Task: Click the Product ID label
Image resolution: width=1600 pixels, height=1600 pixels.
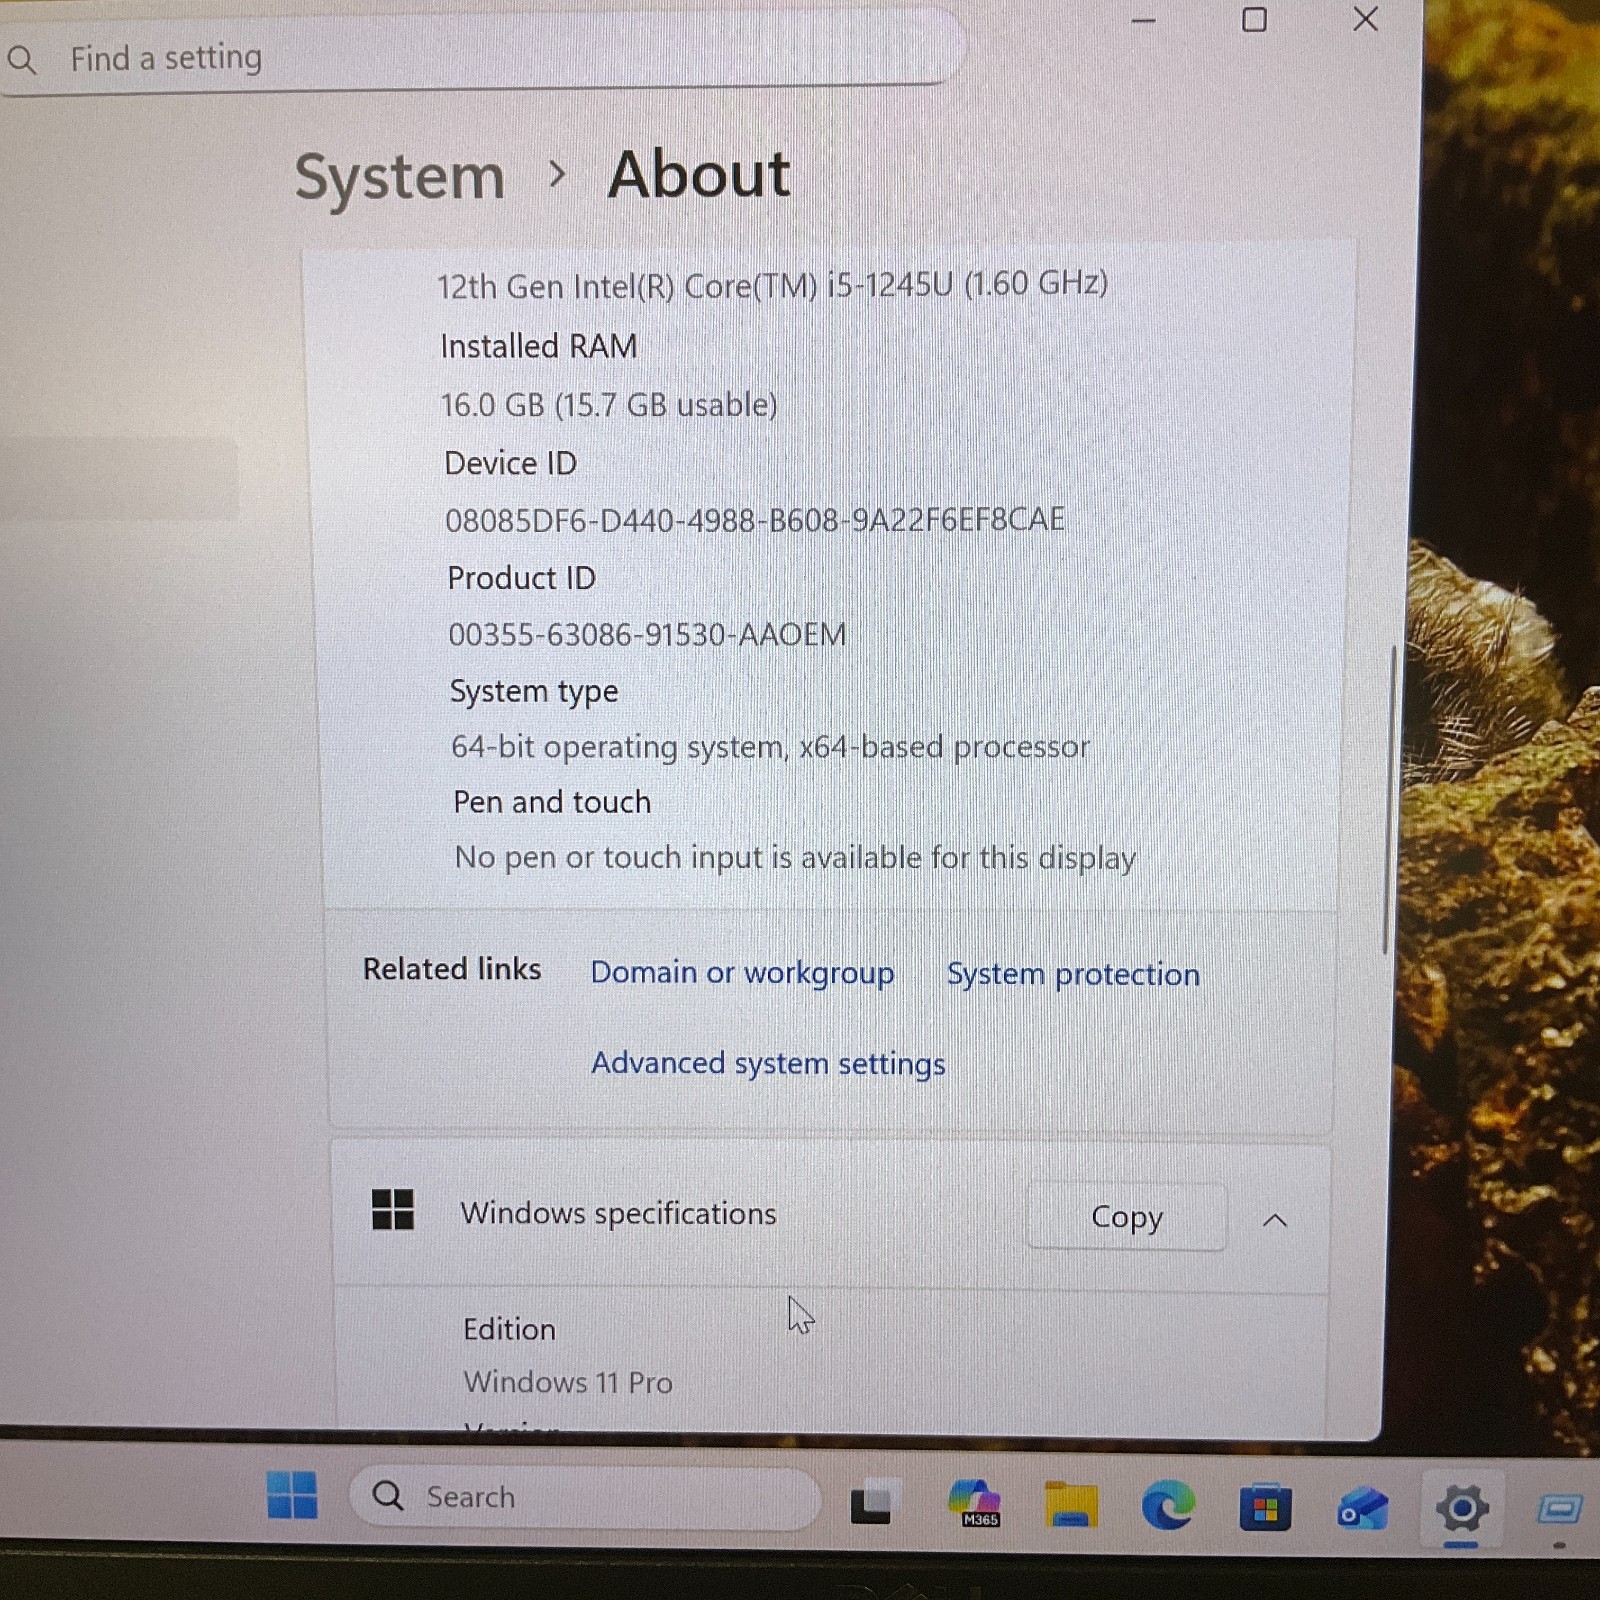Action: (521, 578)
